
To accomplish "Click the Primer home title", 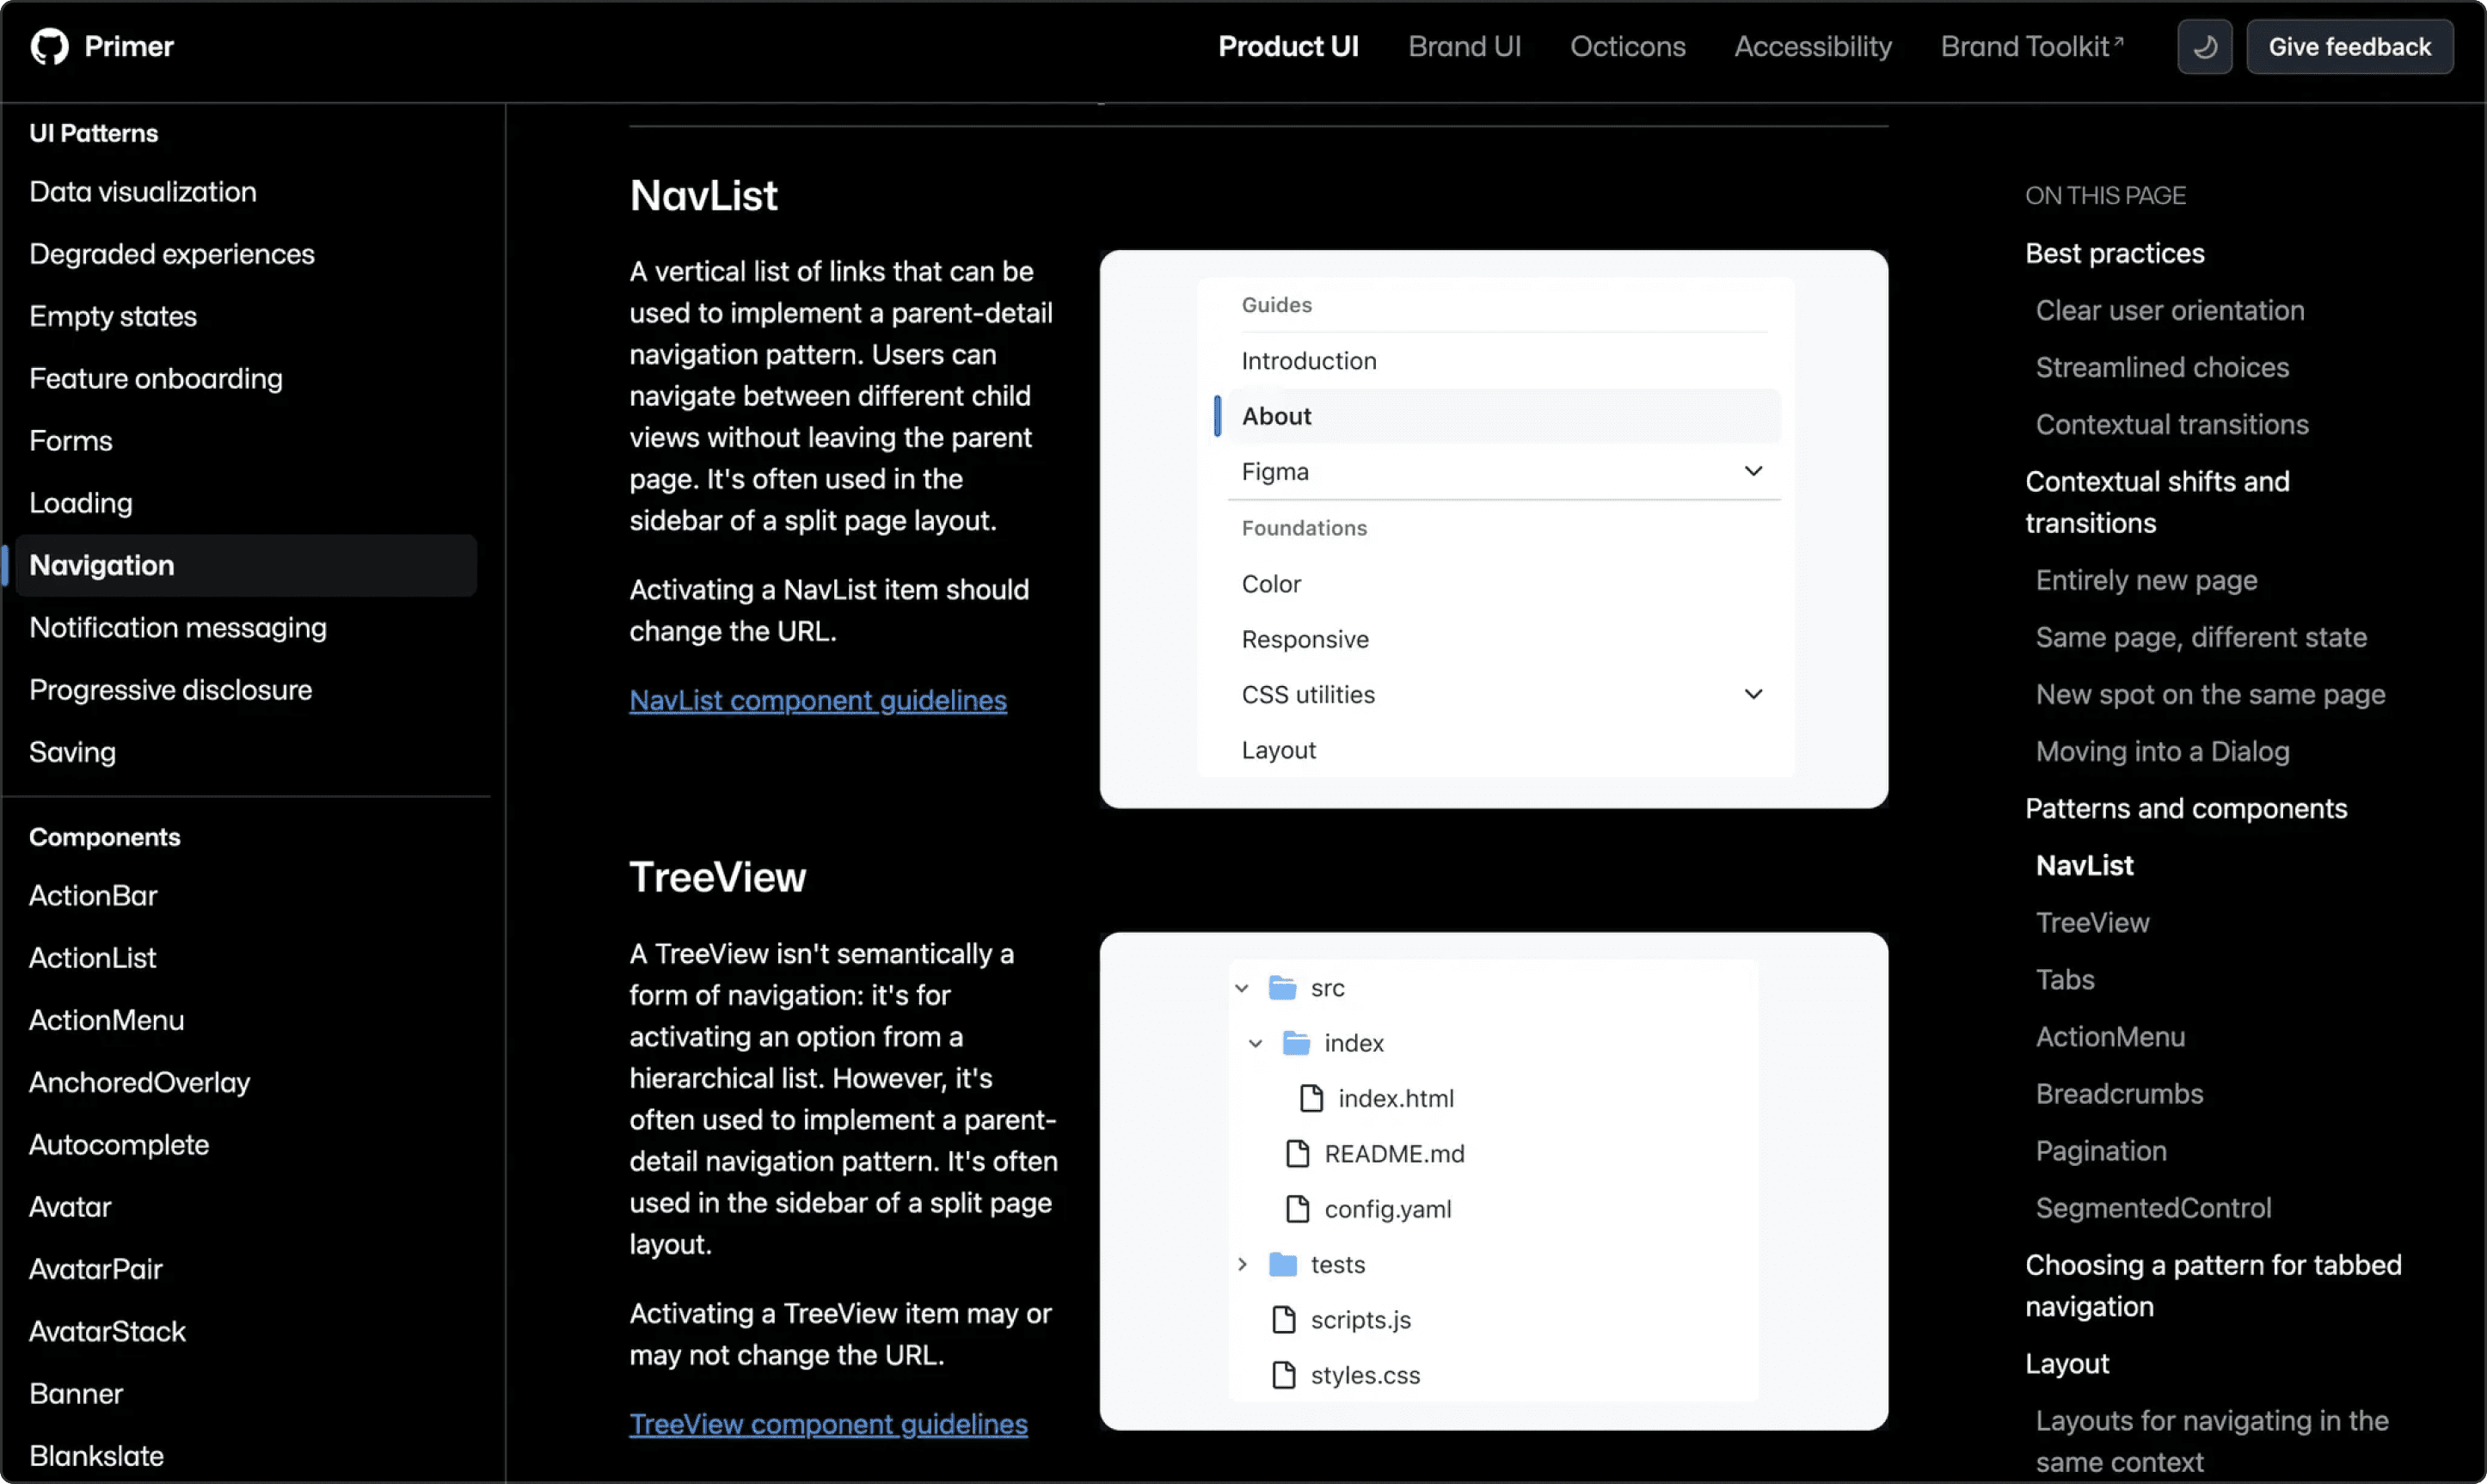I will pyautogui.click(x=129, y=47).
